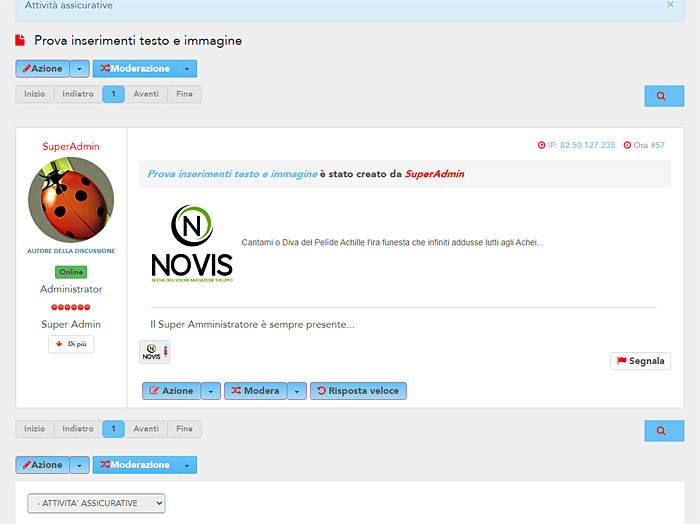Open the SuperAdmin username profile link
700x524 pixels.
click(71, 146)
